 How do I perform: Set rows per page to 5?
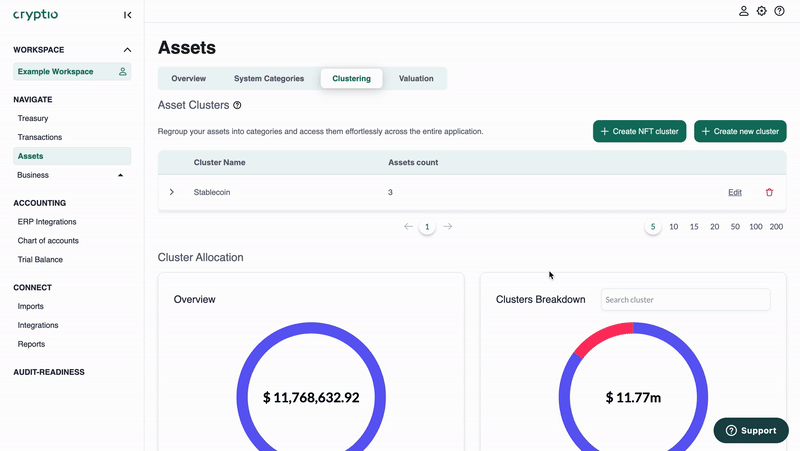pos(653,227)
